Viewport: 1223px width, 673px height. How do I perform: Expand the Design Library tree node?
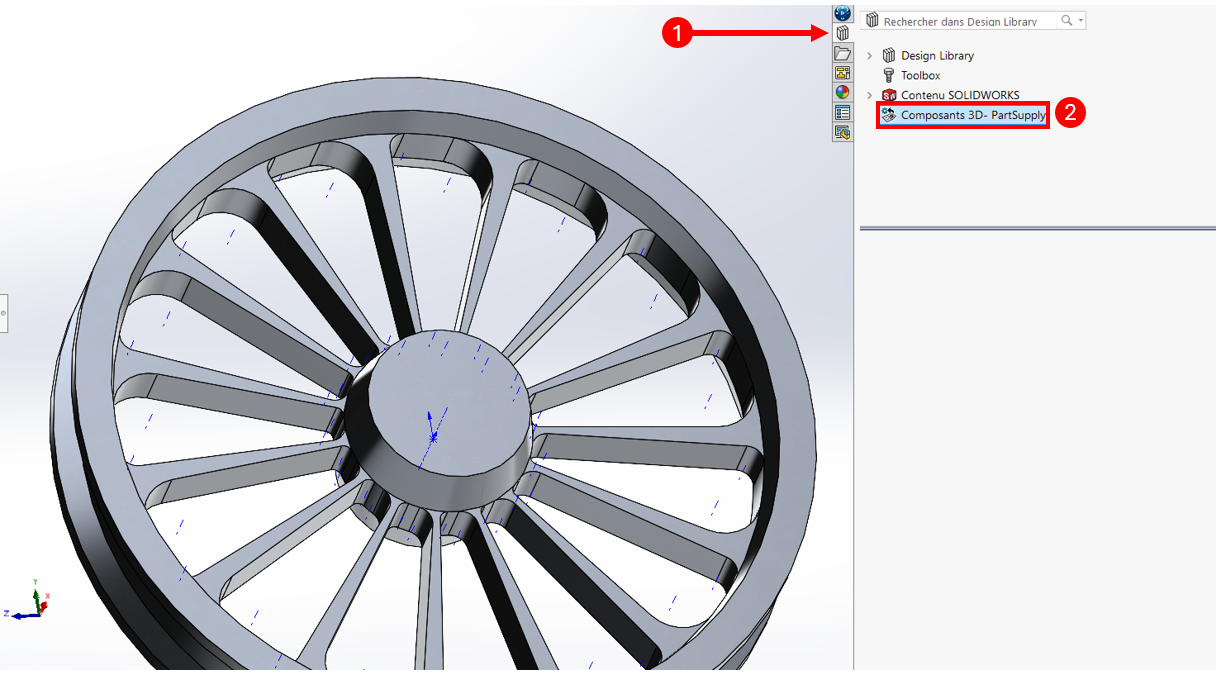pyautogui.click(x=869, y=56)
